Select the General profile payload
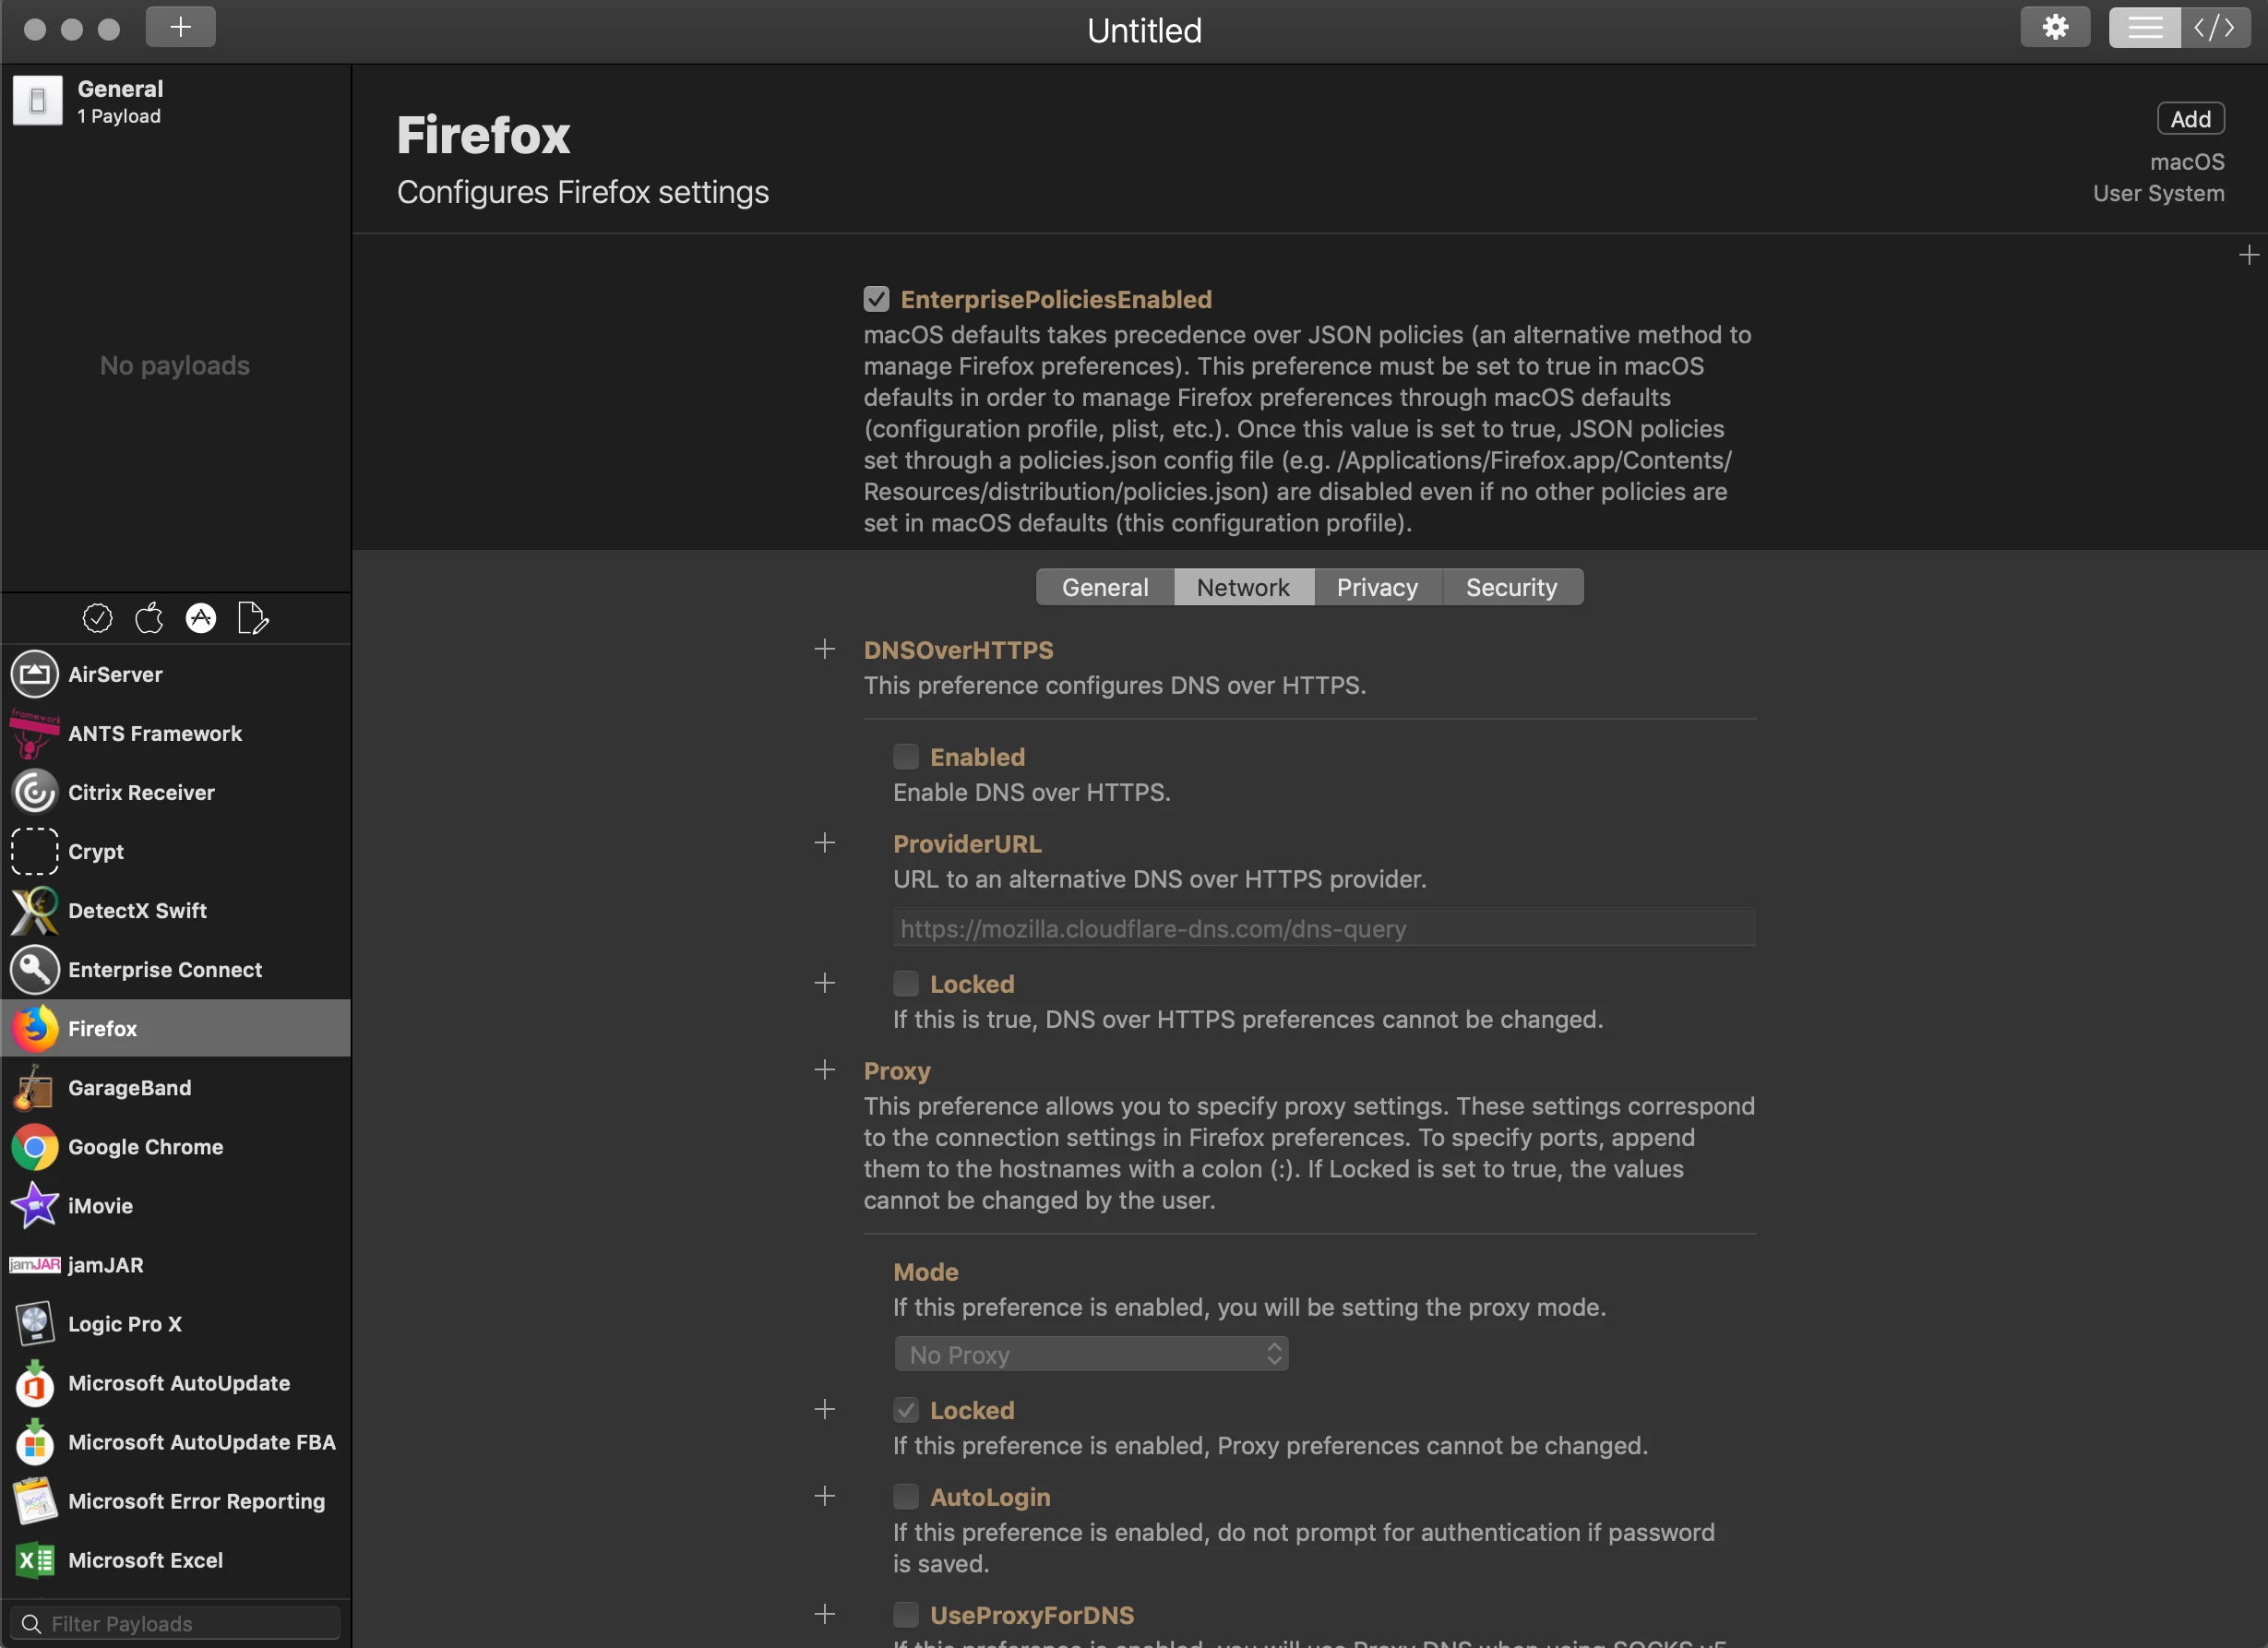This screenshot has width=2268, height=1648. 176,101
